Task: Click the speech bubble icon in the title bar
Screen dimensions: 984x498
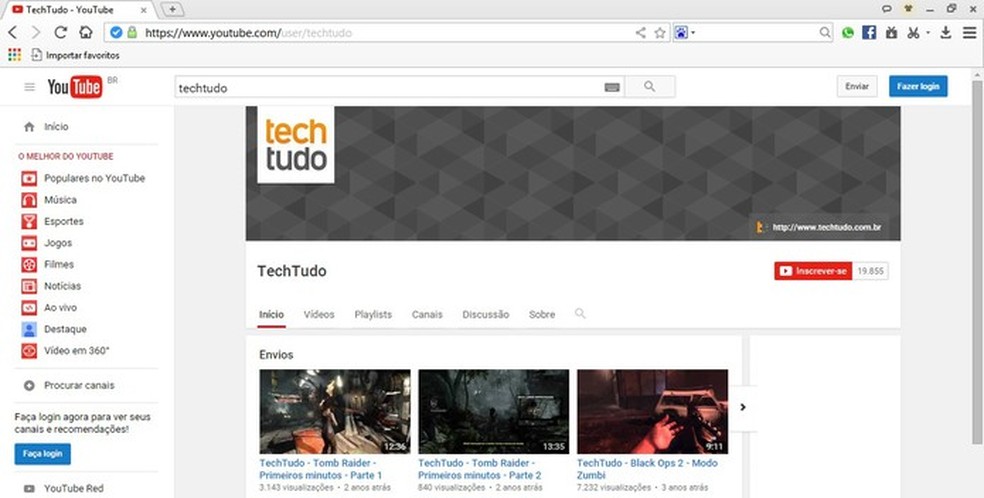Action: tap(887, 9)
